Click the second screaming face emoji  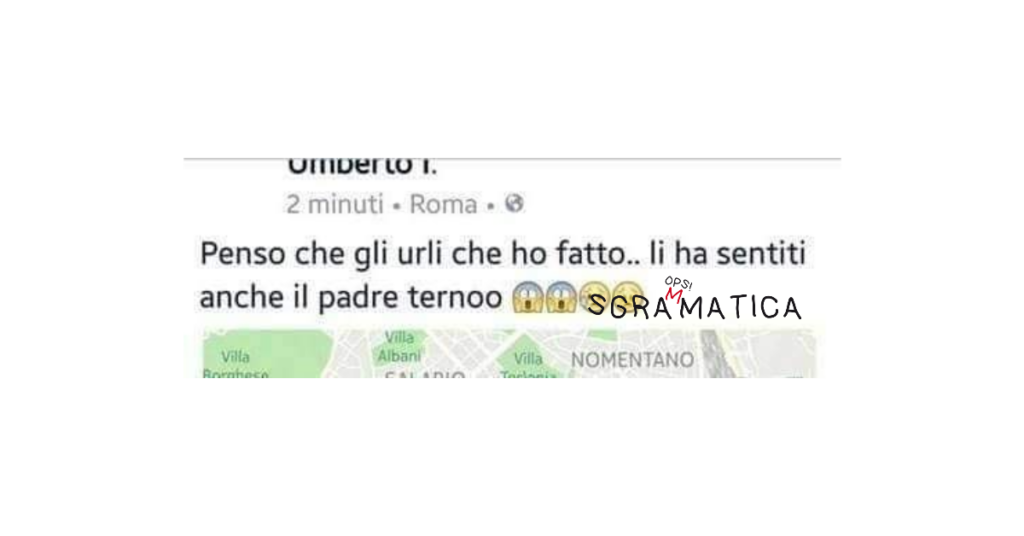(x=561, y=297)
